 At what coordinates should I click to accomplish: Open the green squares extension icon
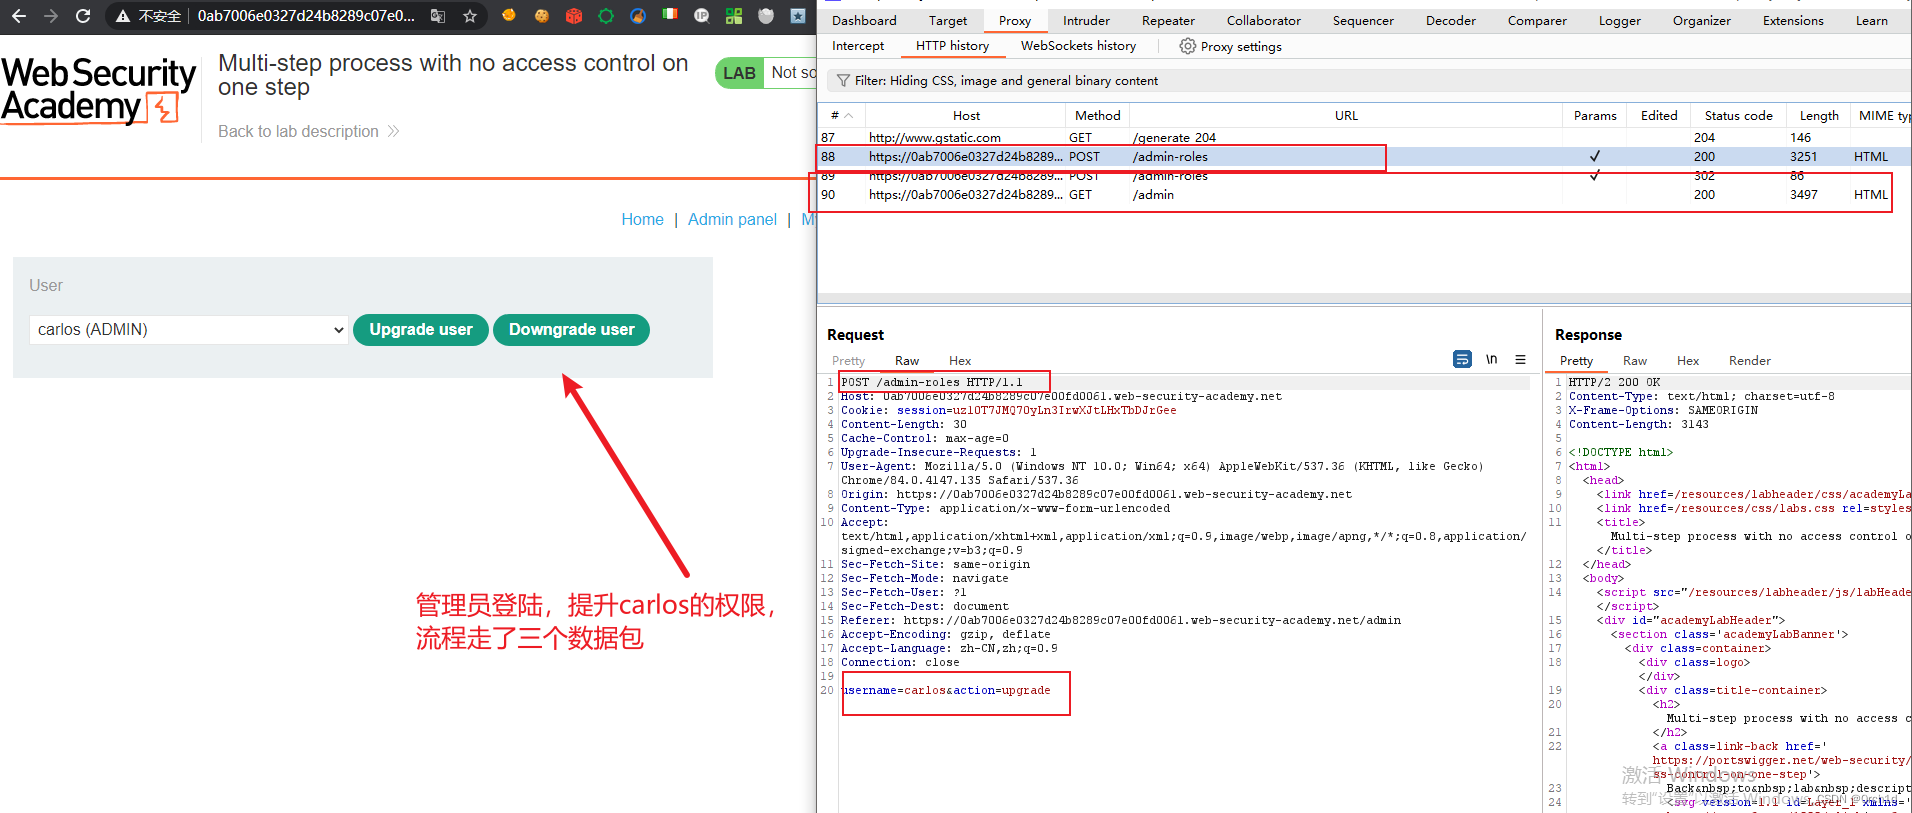click(734, 16)
